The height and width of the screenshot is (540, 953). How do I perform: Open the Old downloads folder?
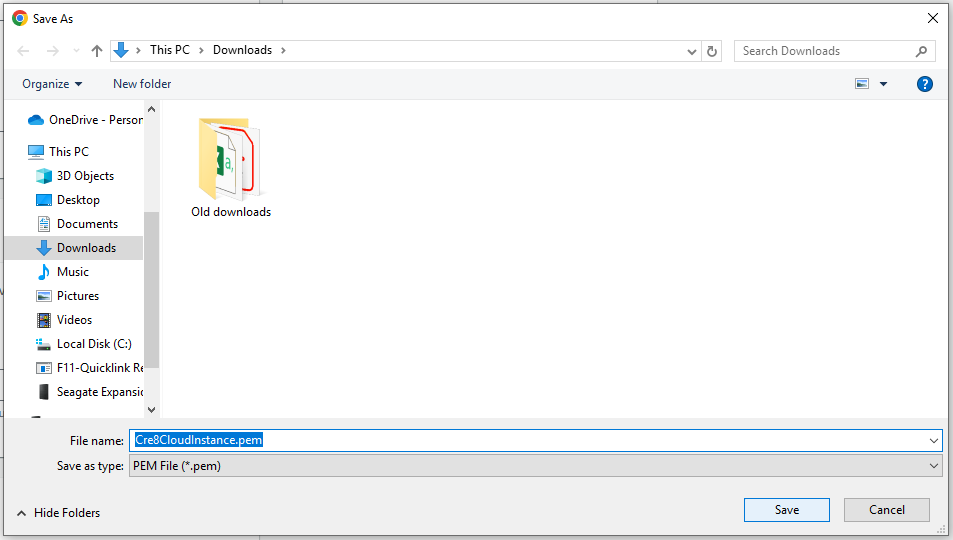(231, 167)
